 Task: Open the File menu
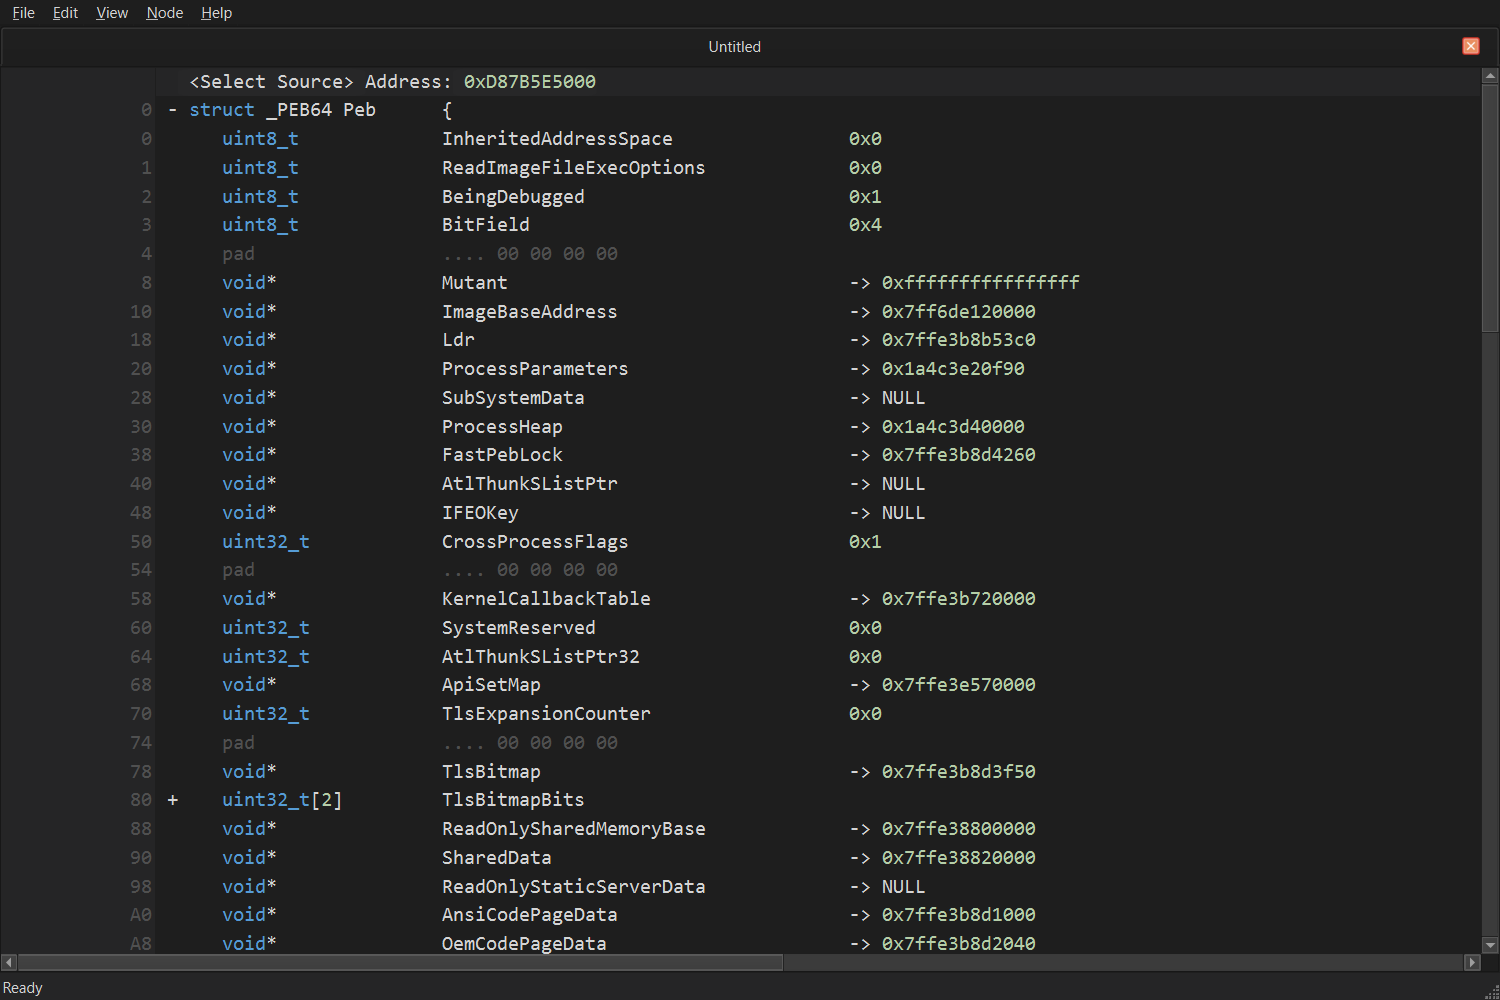click(x=23, y=13)
